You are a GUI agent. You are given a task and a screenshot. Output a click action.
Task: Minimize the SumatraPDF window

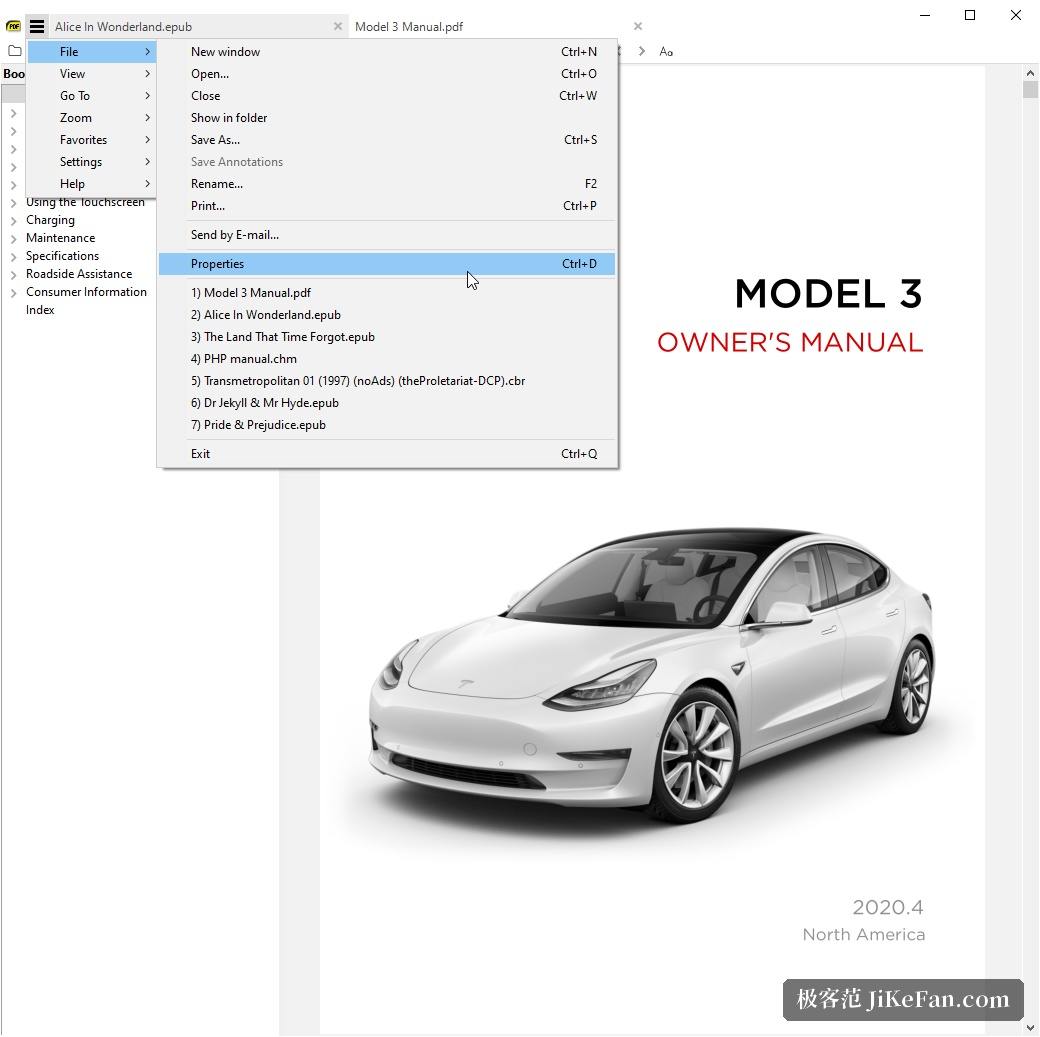[x=925, y=15]
